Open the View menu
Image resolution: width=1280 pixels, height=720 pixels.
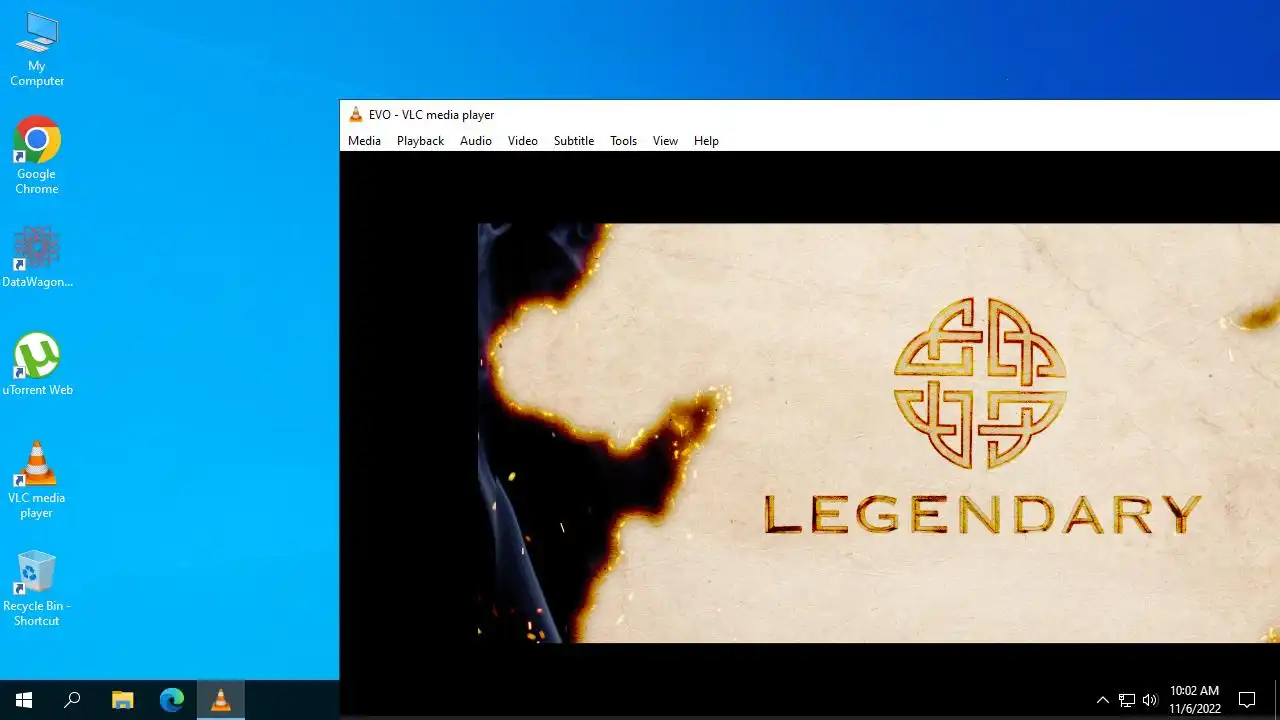[x=665, y=141]
